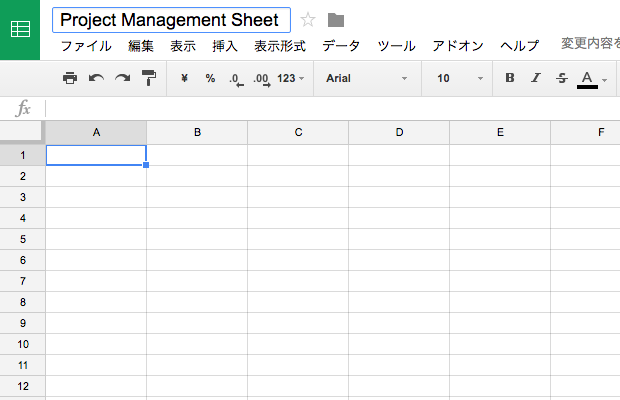Format as currency with yen icon

coord(184,78)
